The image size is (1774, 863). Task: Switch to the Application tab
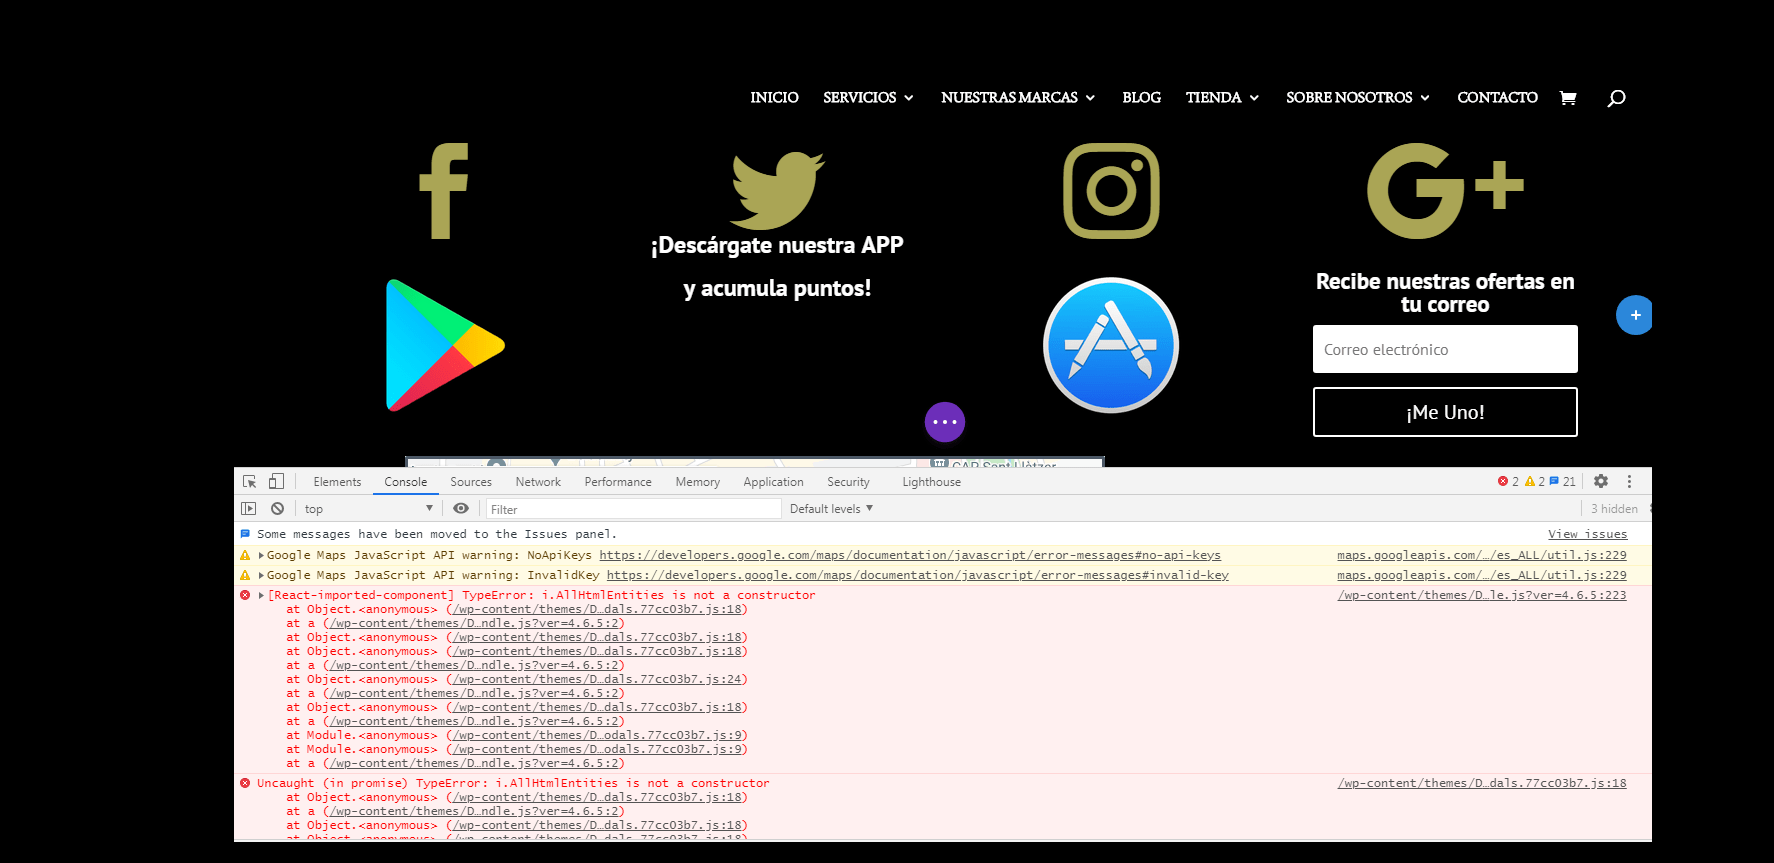pyautogui.click(x=773, y=481)
